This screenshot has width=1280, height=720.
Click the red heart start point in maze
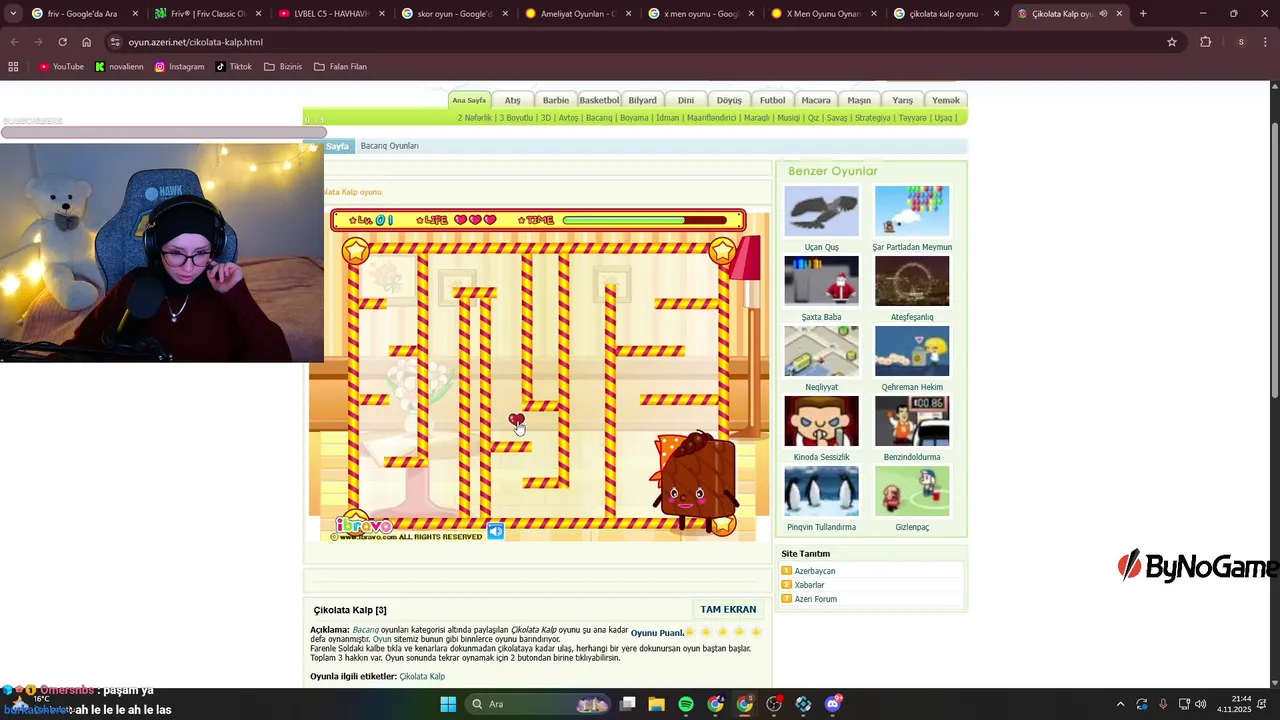click(x=515, y=420)
